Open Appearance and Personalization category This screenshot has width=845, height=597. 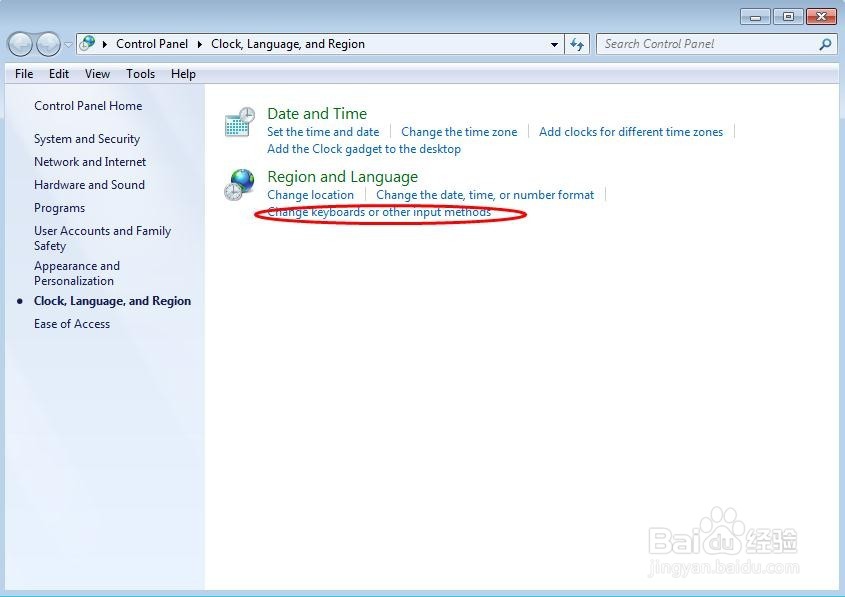[77, 273]
